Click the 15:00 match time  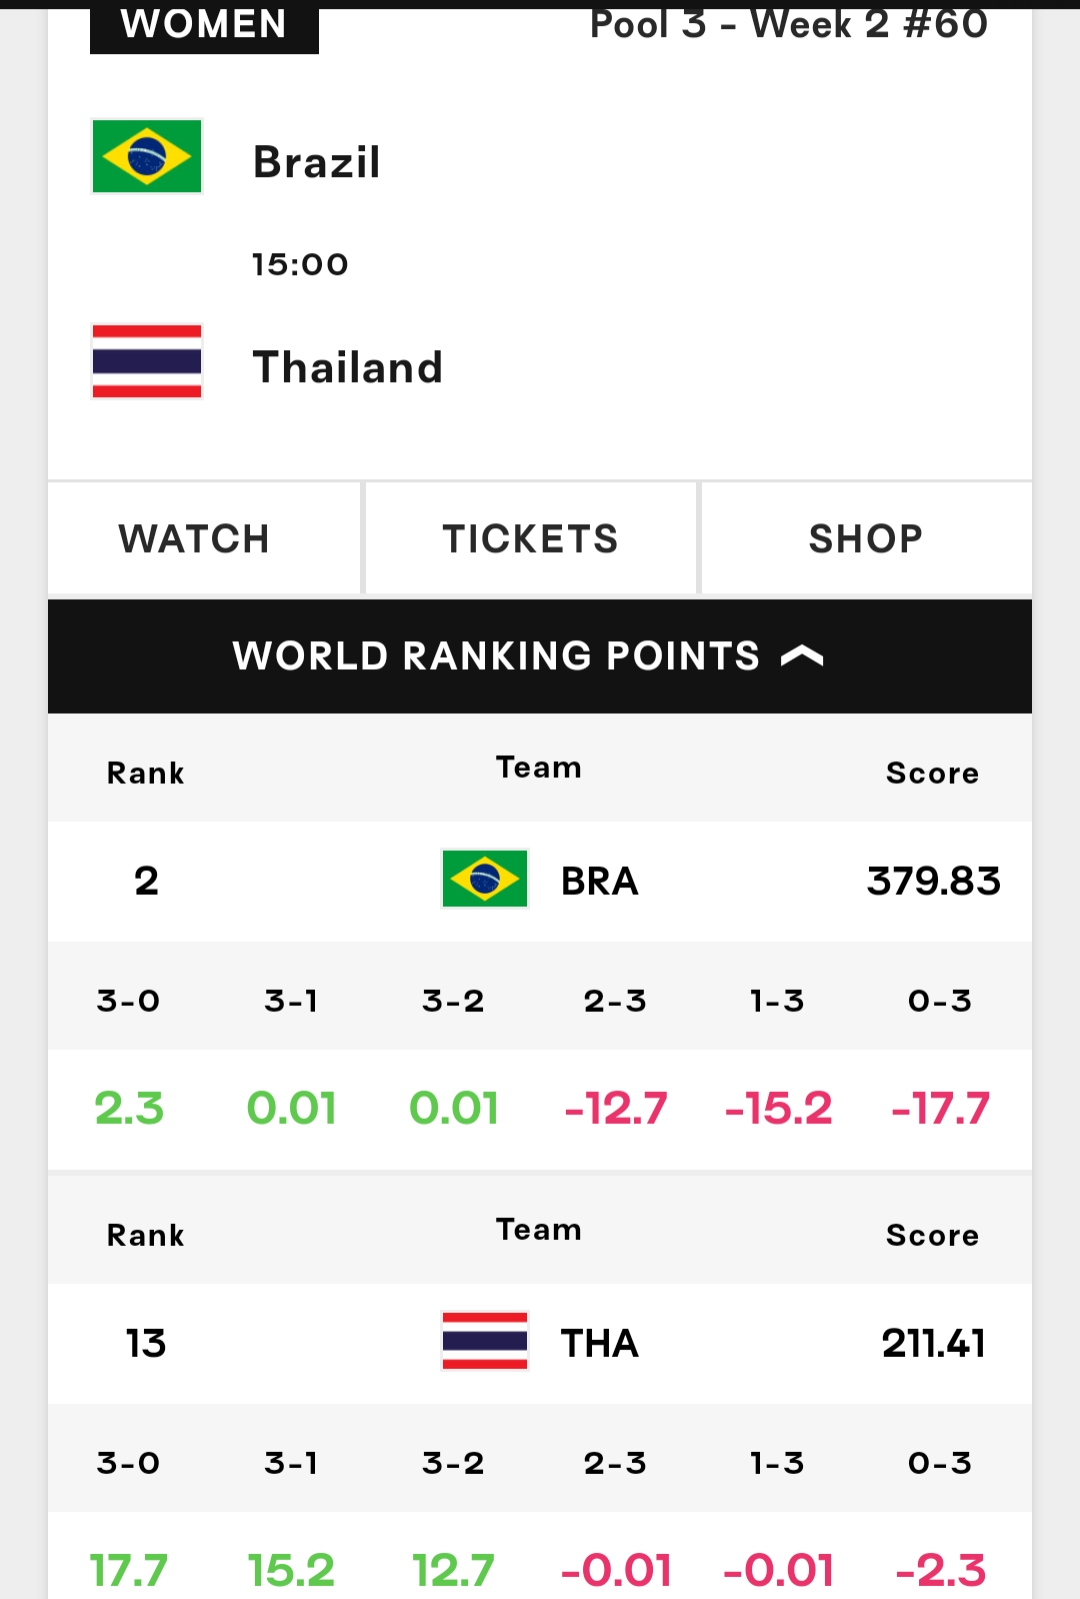point(300,265)
